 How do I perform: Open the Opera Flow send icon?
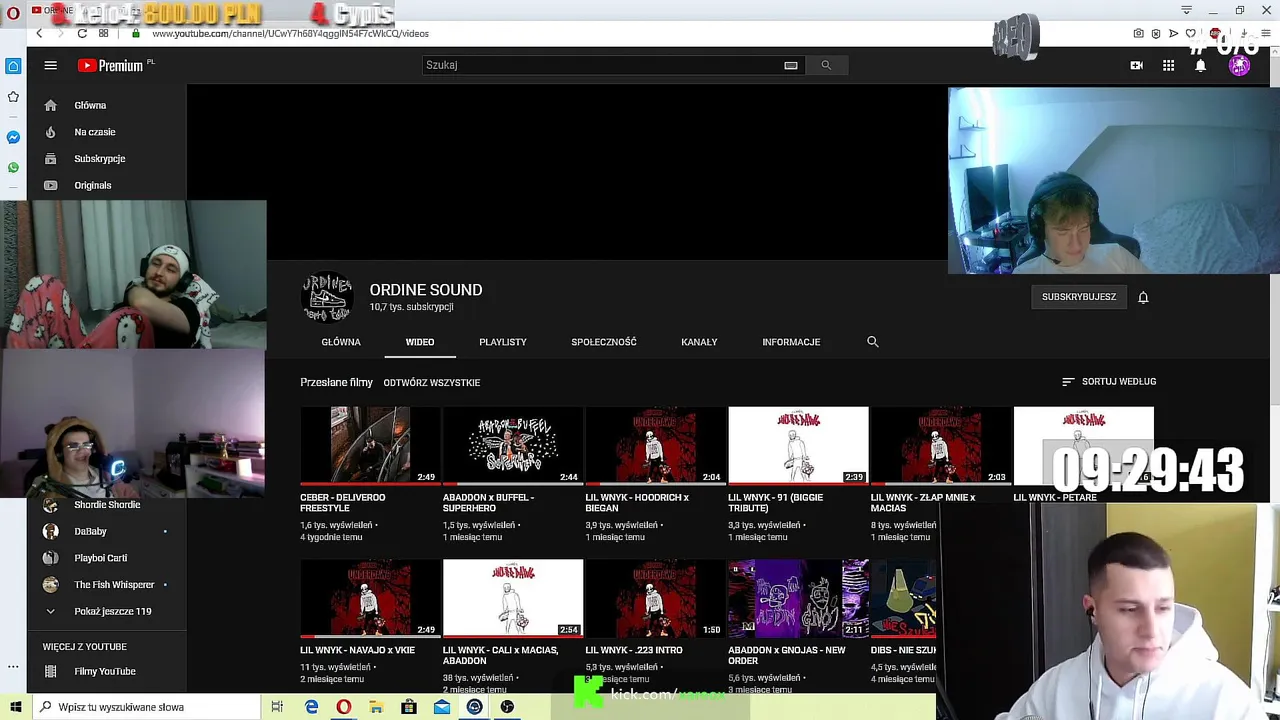(1174, 33)
